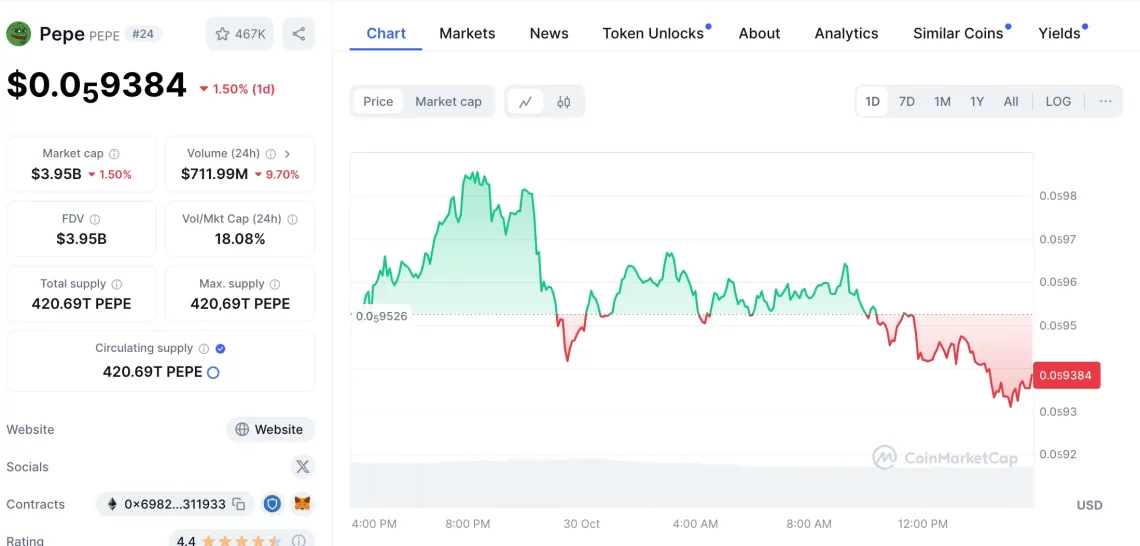The height and width of the screenshot is (546, 1140).
Task: Switch to candlestick chart view icon
Action: pos(563,102)
